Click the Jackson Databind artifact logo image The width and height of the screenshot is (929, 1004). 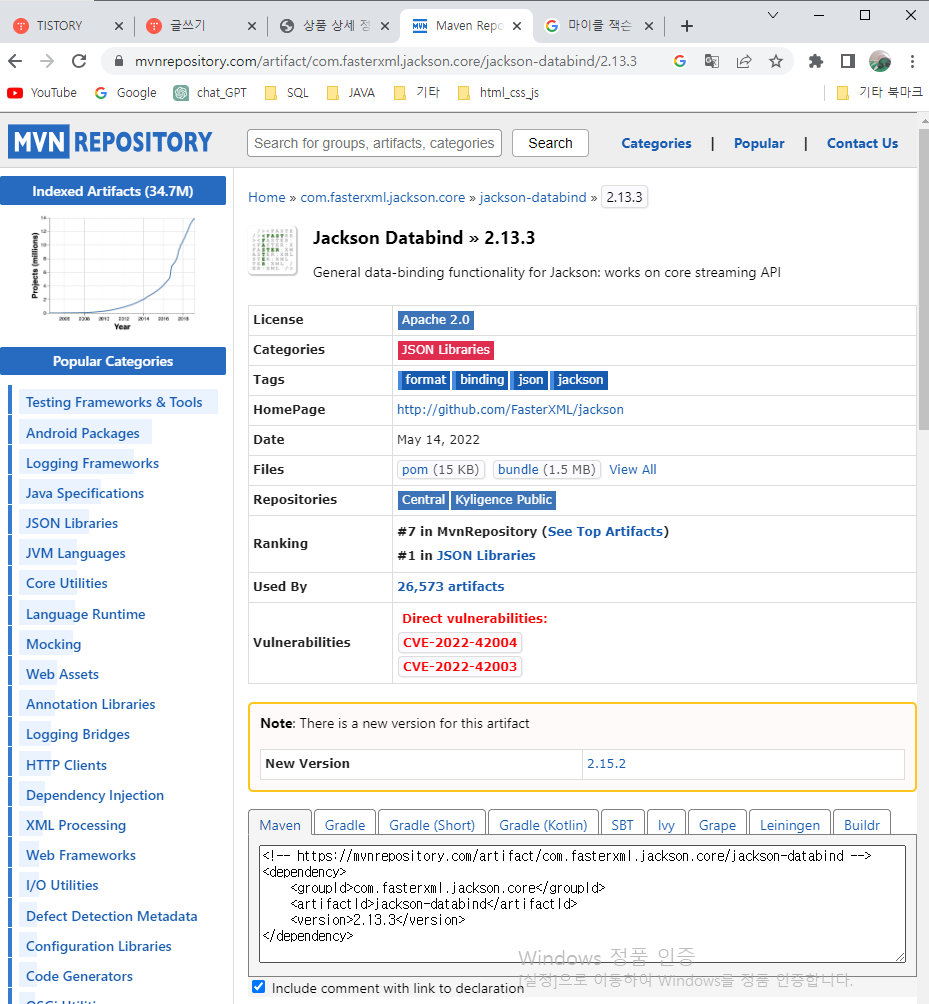[273, 251]
